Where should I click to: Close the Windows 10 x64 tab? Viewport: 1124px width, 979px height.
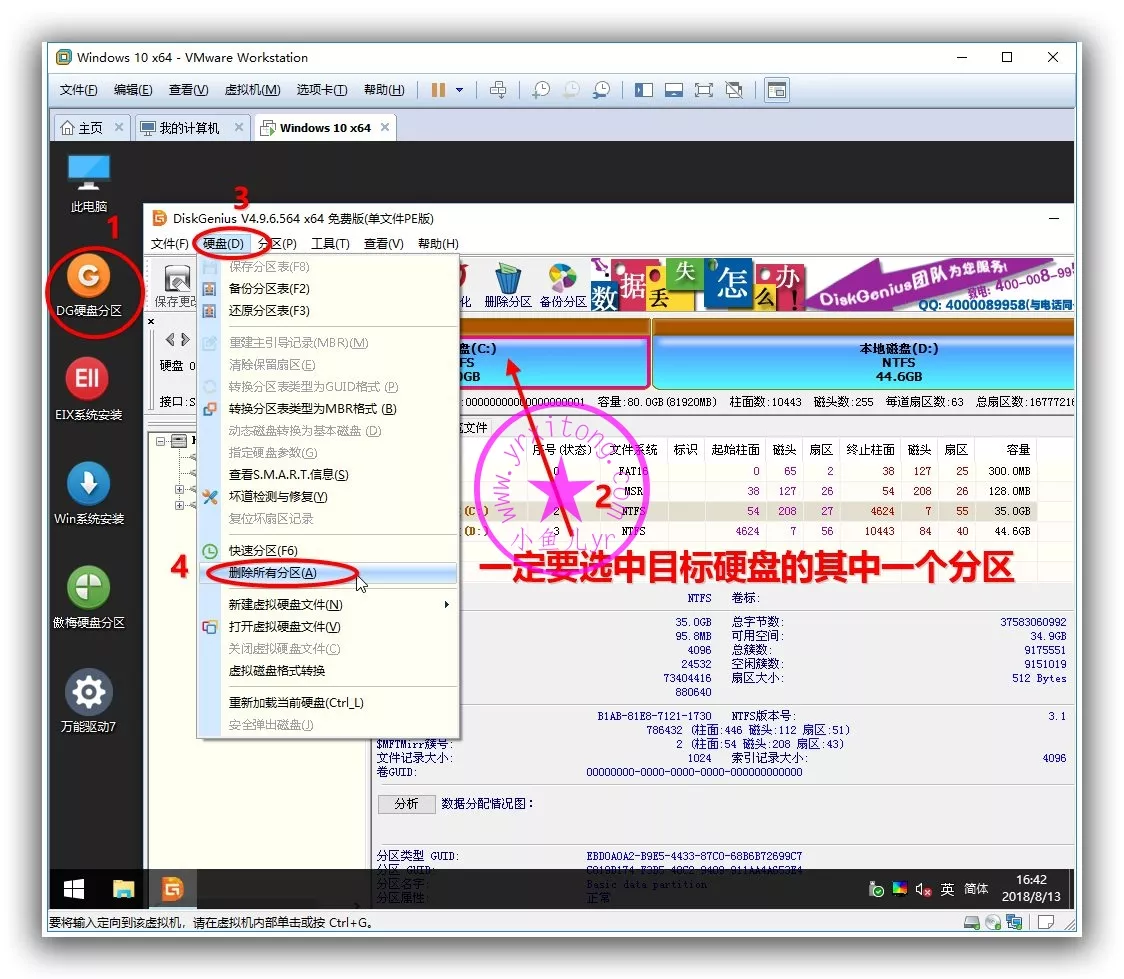coord(385,127)
